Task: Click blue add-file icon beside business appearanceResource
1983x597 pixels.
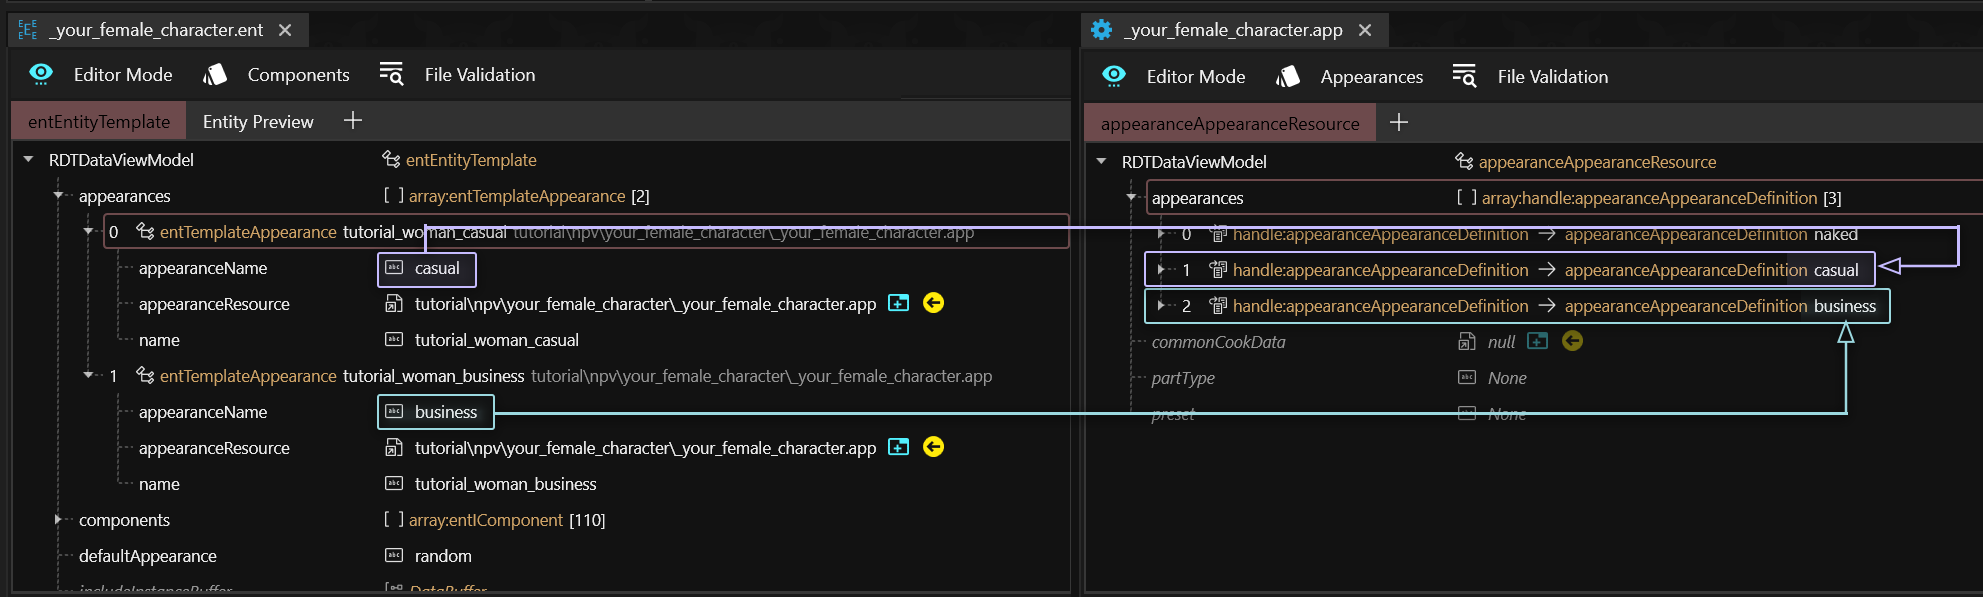Action: [x=899, y=447]
